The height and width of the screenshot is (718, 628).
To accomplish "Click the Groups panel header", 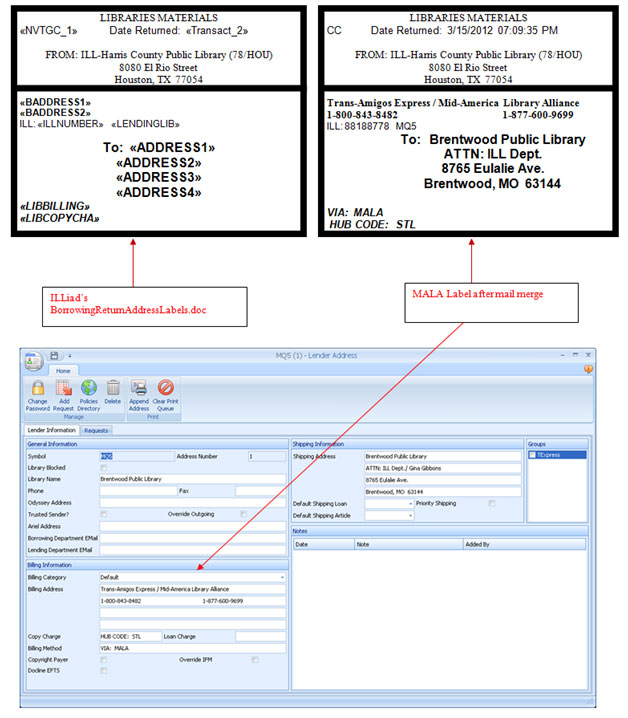I will 557,444.
